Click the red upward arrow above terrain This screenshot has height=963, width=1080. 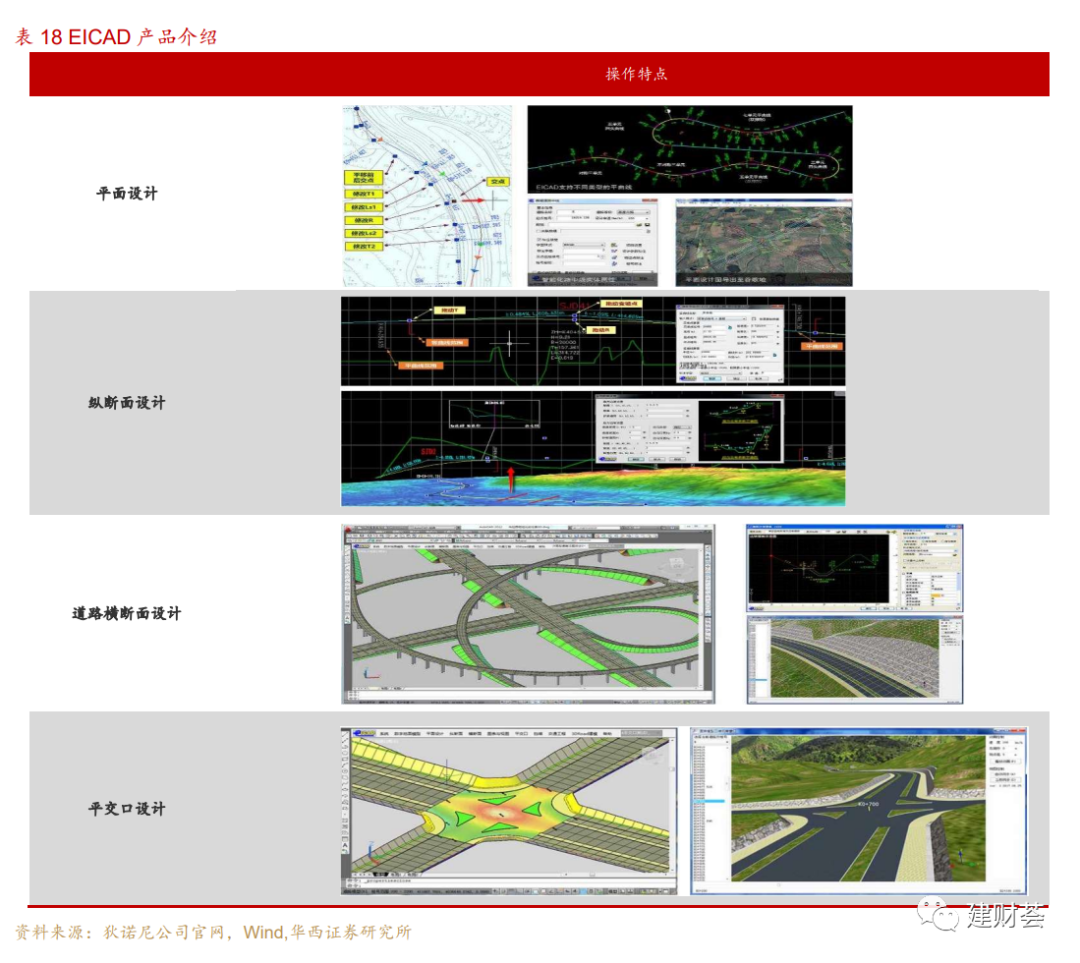(511, 479)
